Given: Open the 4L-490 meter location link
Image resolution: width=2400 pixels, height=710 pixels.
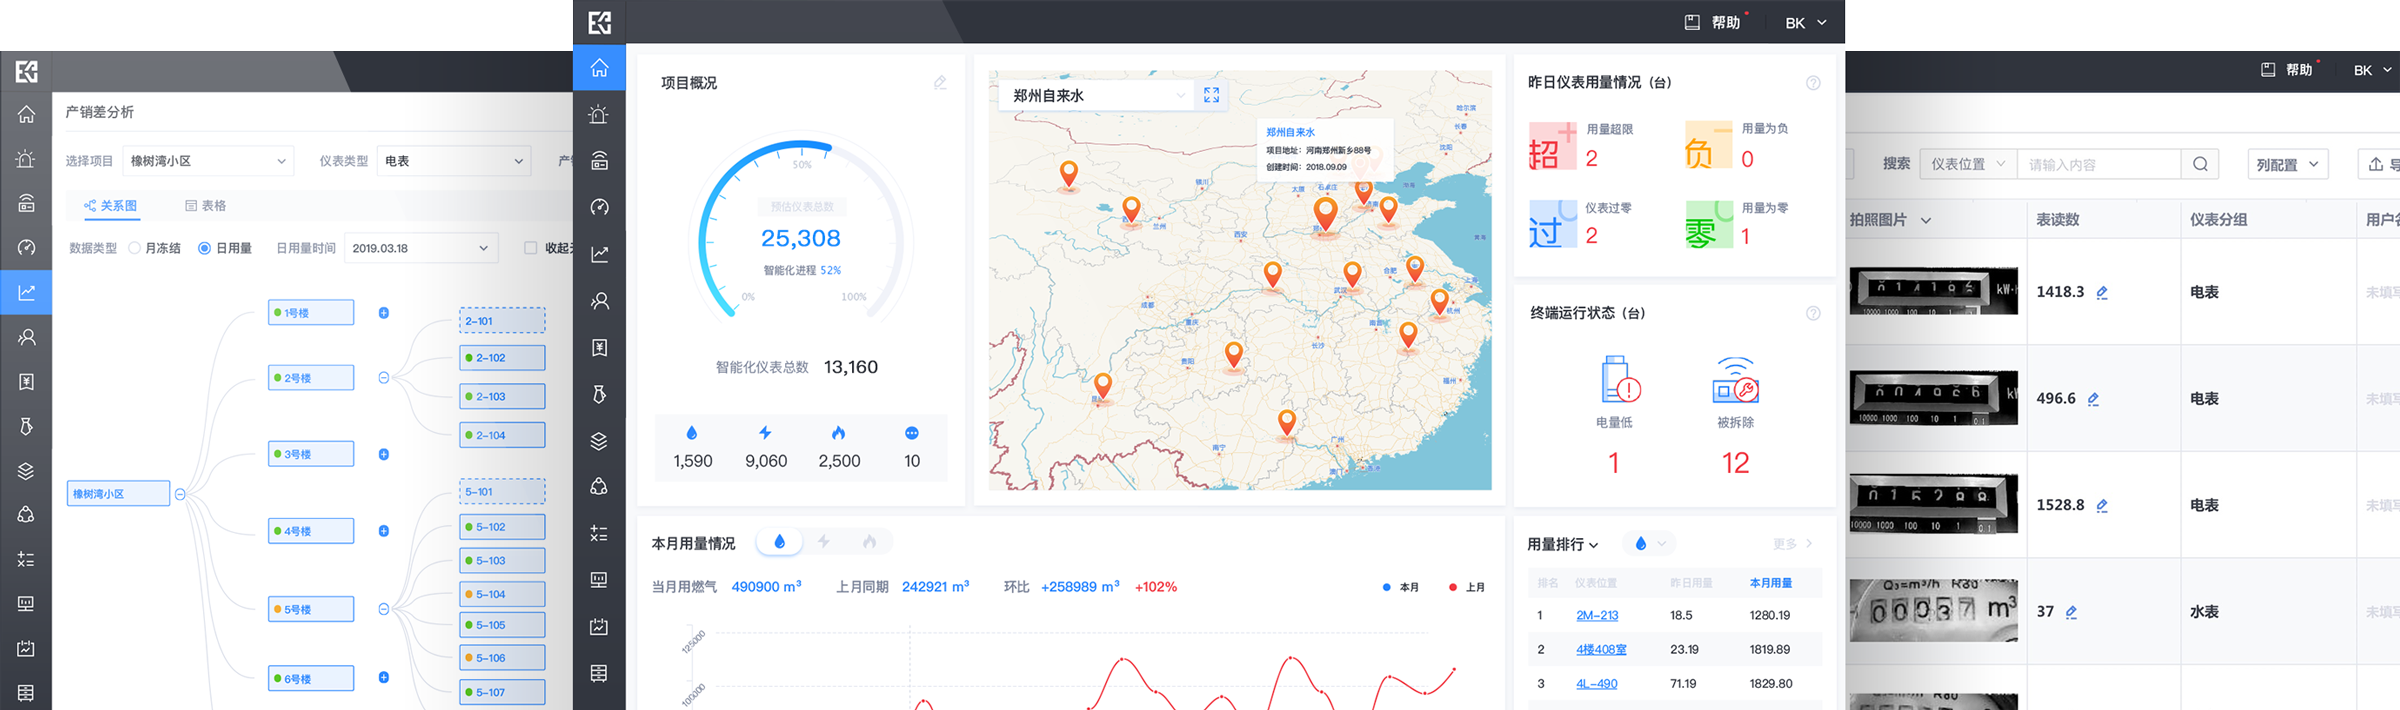Looking at the screenshot, I should point(1597,684).
